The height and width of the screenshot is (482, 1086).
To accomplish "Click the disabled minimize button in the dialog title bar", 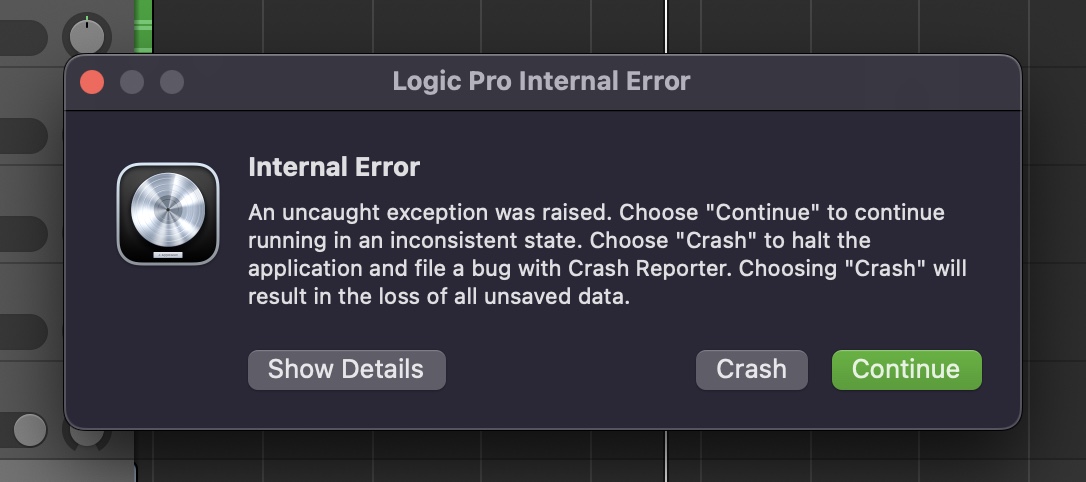I will (x=132, y=82).
